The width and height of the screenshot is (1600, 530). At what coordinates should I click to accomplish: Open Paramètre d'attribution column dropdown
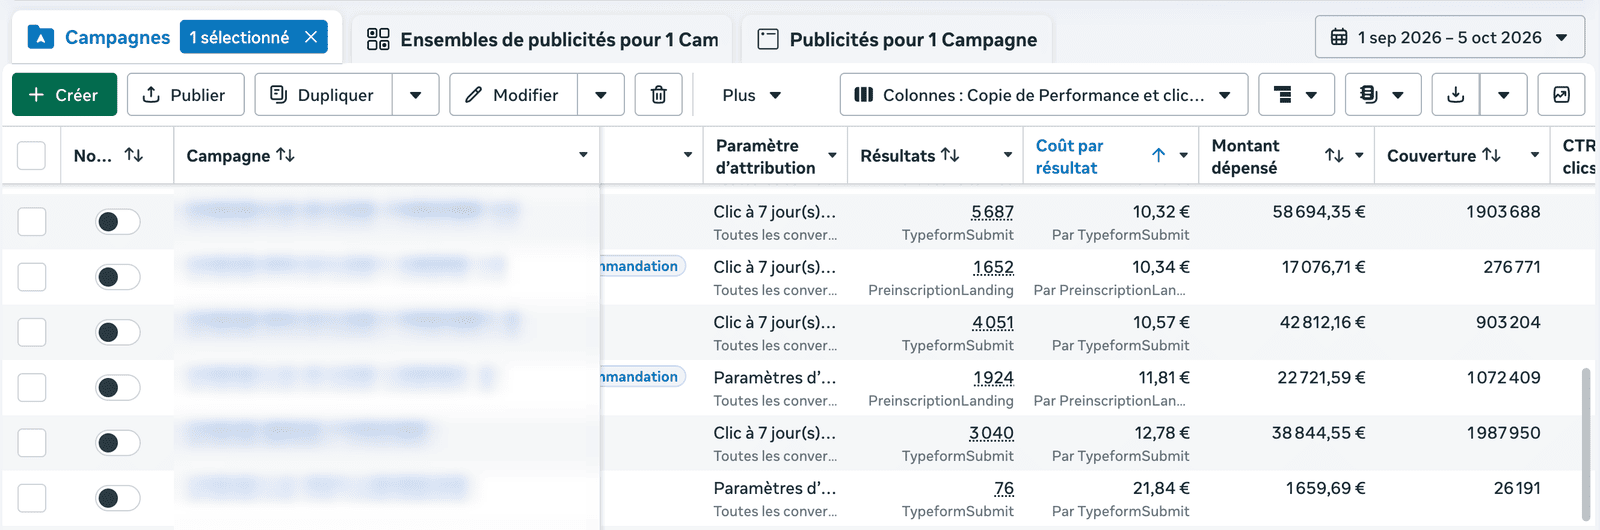pyautogui.click(x=832, y=155)
